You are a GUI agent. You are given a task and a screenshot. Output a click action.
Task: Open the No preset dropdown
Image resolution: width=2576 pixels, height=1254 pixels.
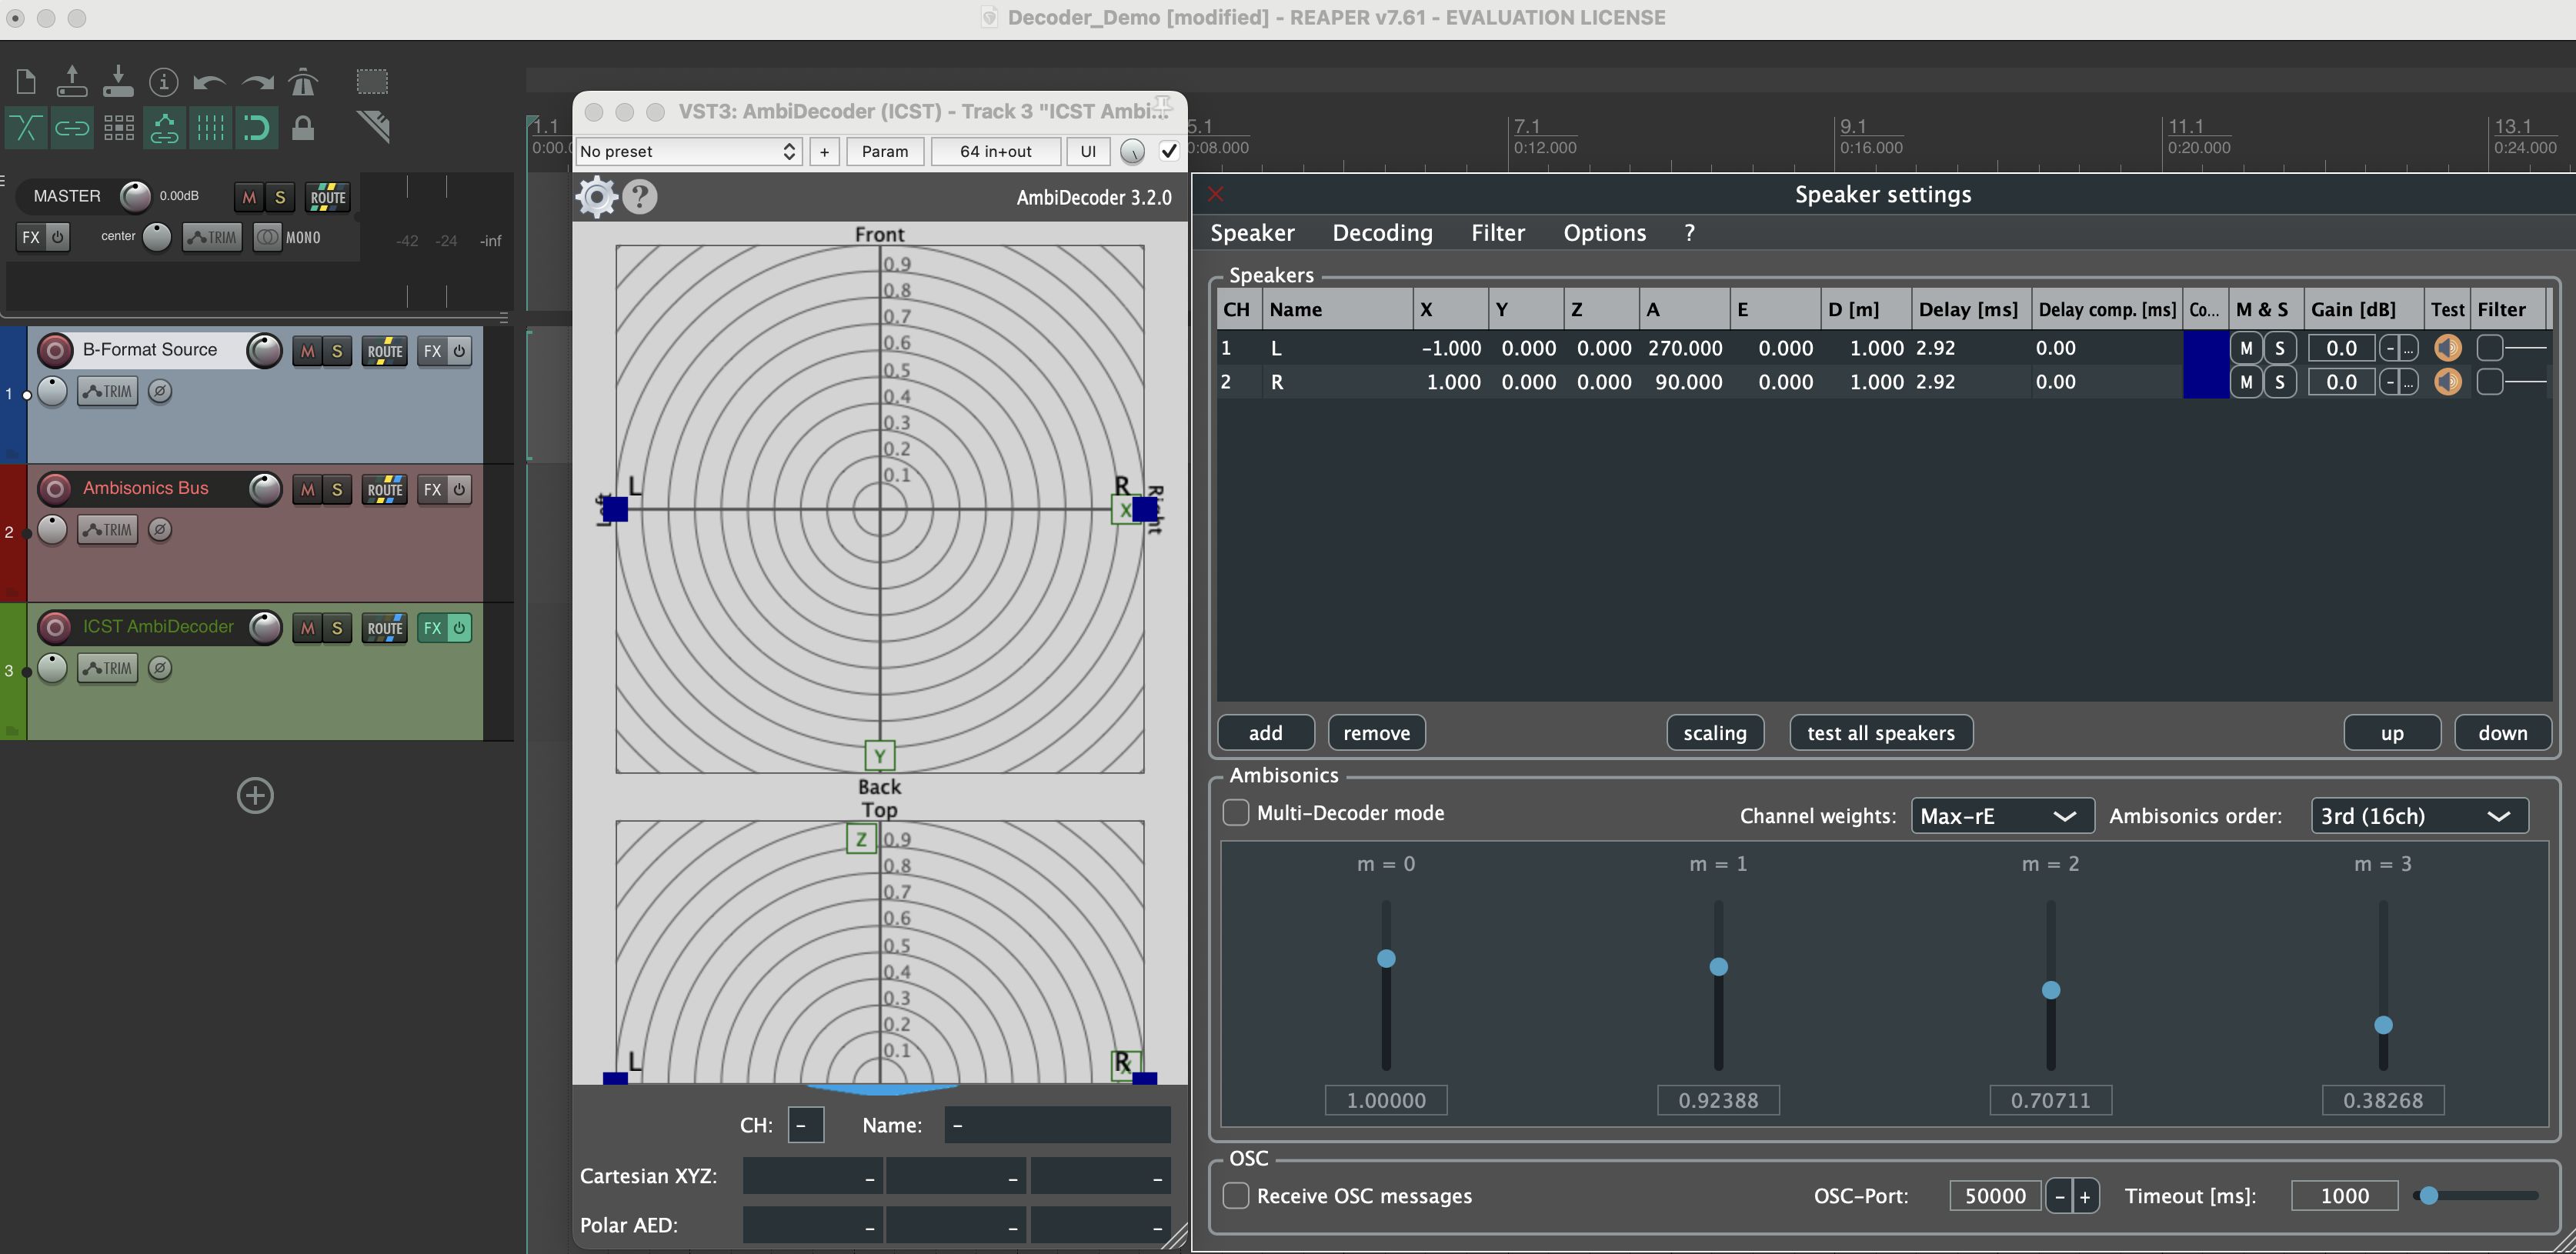coord(689,151)
